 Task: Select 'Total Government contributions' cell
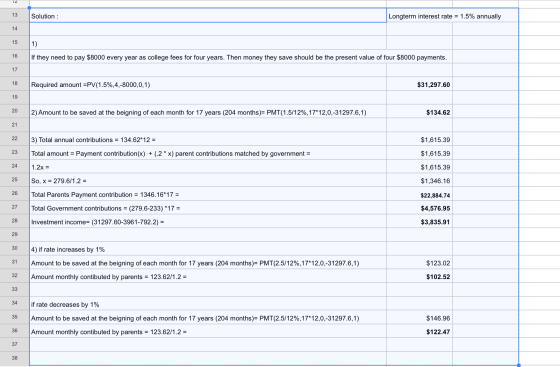208,208
